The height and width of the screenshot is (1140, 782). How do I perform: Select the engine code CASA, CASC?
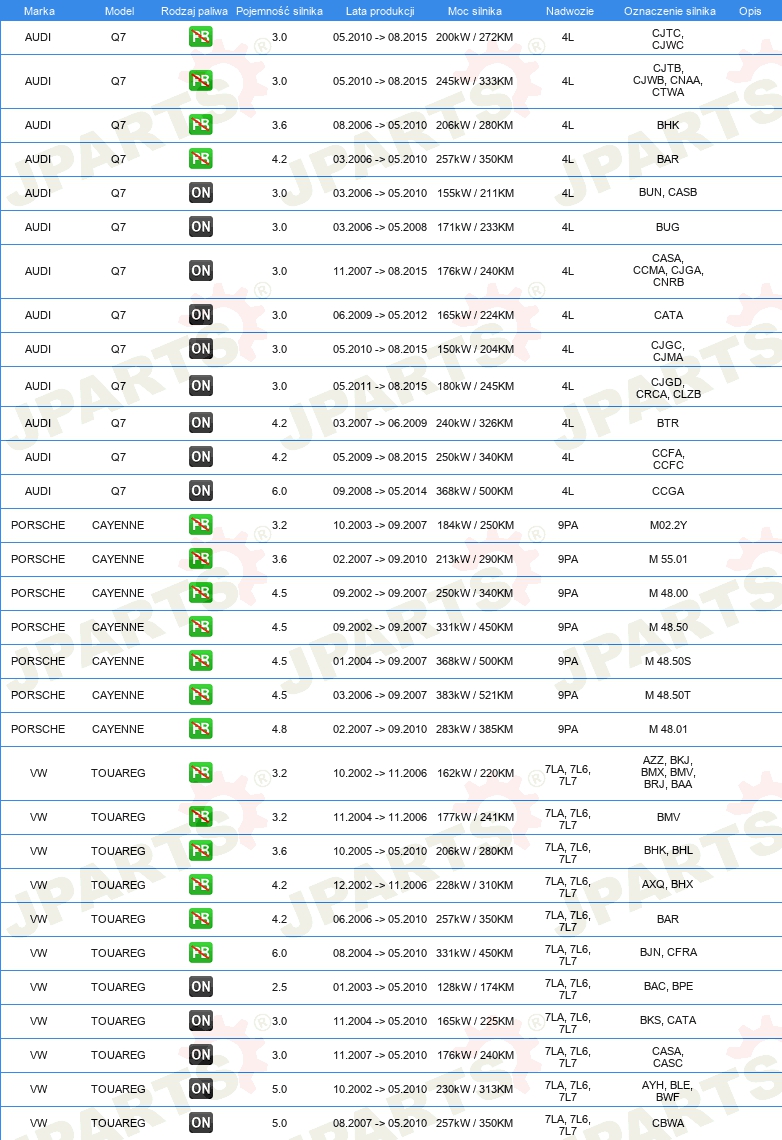click(668, 1057)
